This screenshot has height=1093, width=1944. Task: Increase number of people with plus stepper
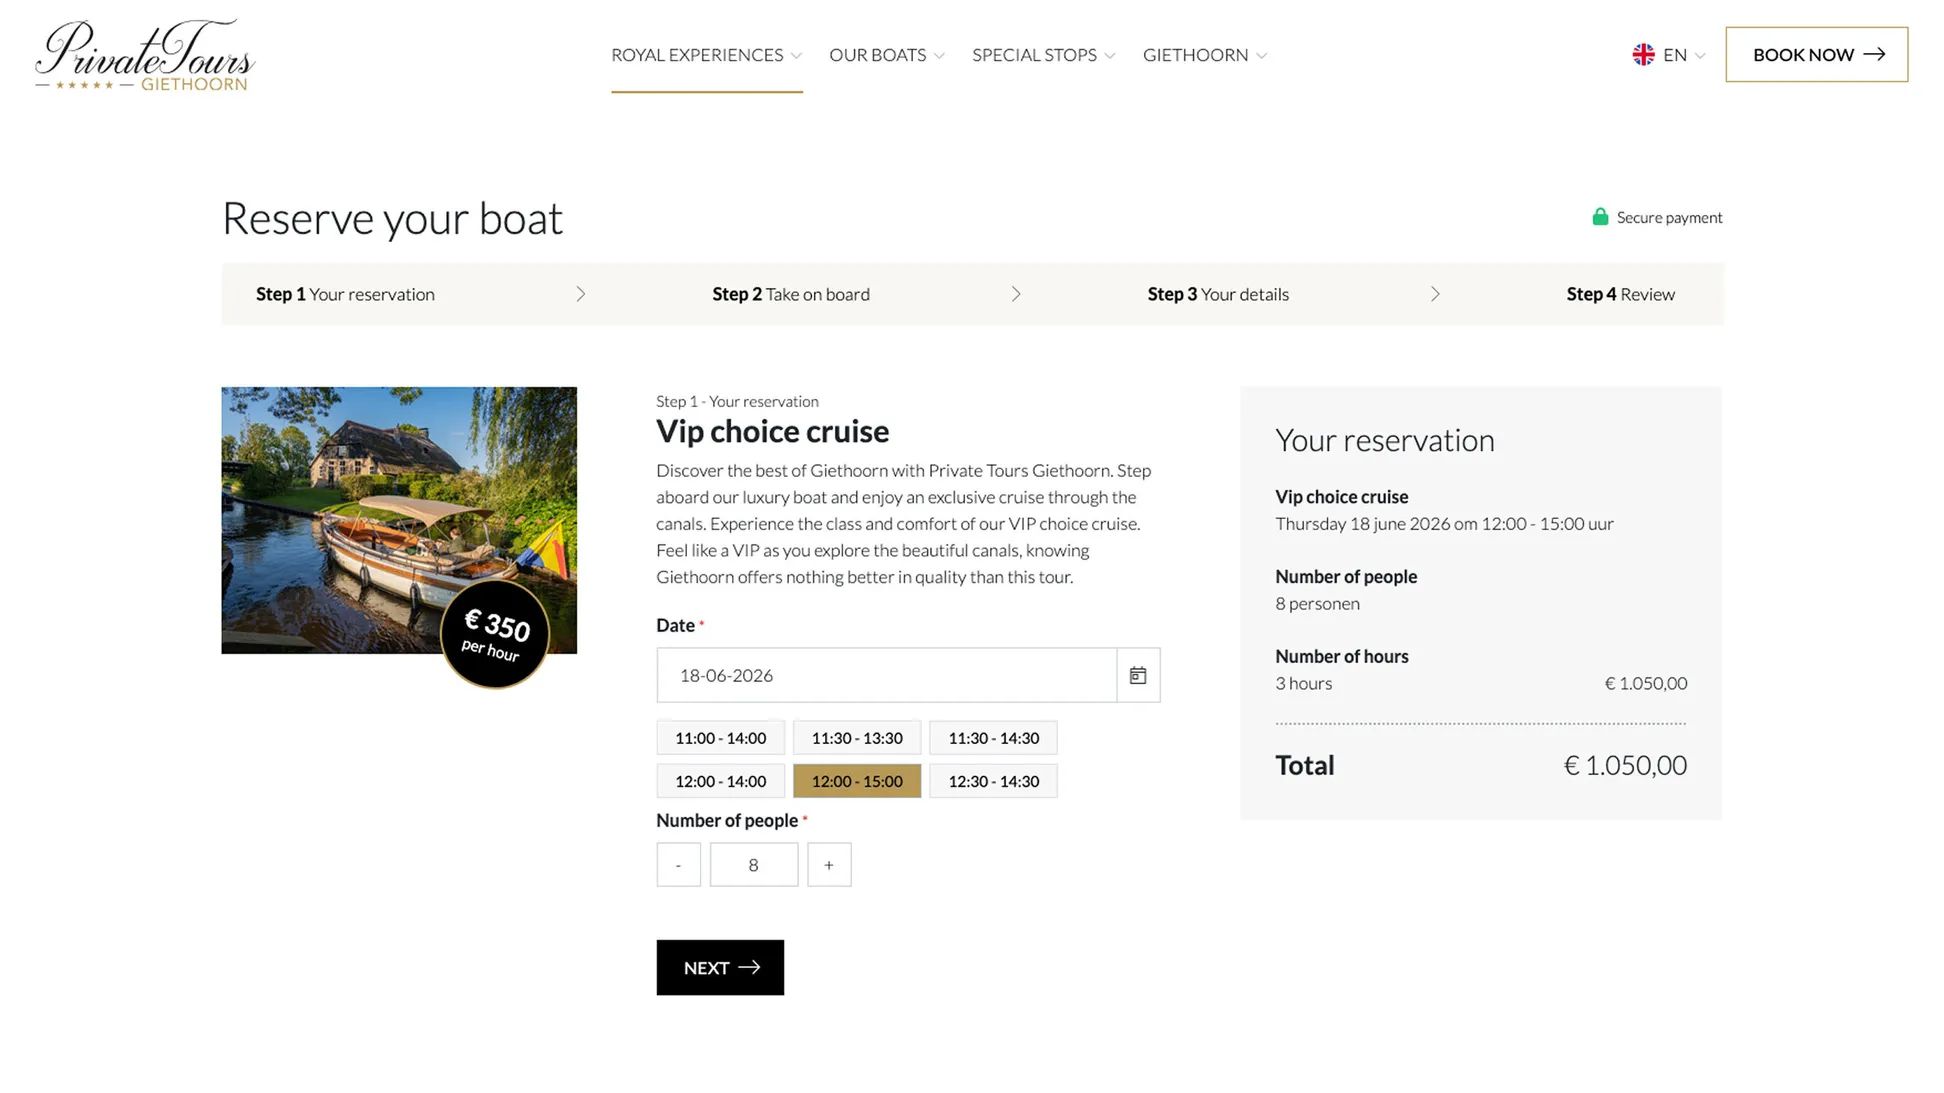829,864
